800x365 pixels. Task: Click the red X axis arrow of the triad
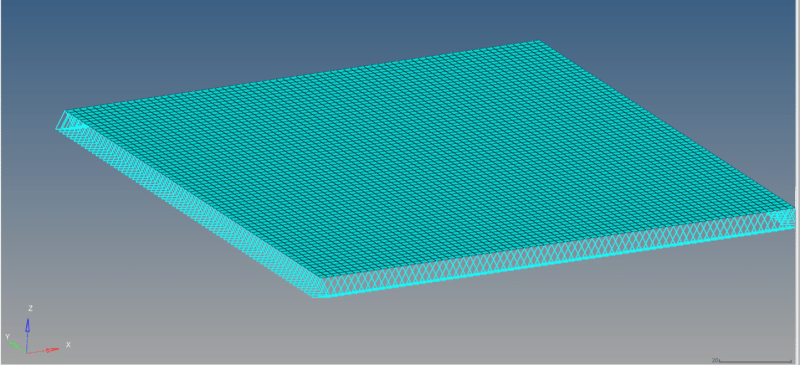tap(43, 350)
